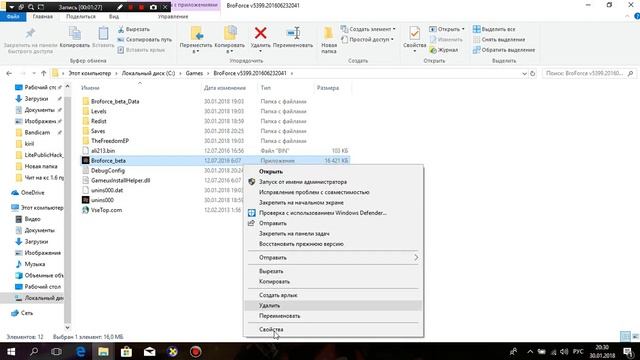Choose Run as administrator in the context menu
This screenshot has height=360, width=640.
pos(333,182)
